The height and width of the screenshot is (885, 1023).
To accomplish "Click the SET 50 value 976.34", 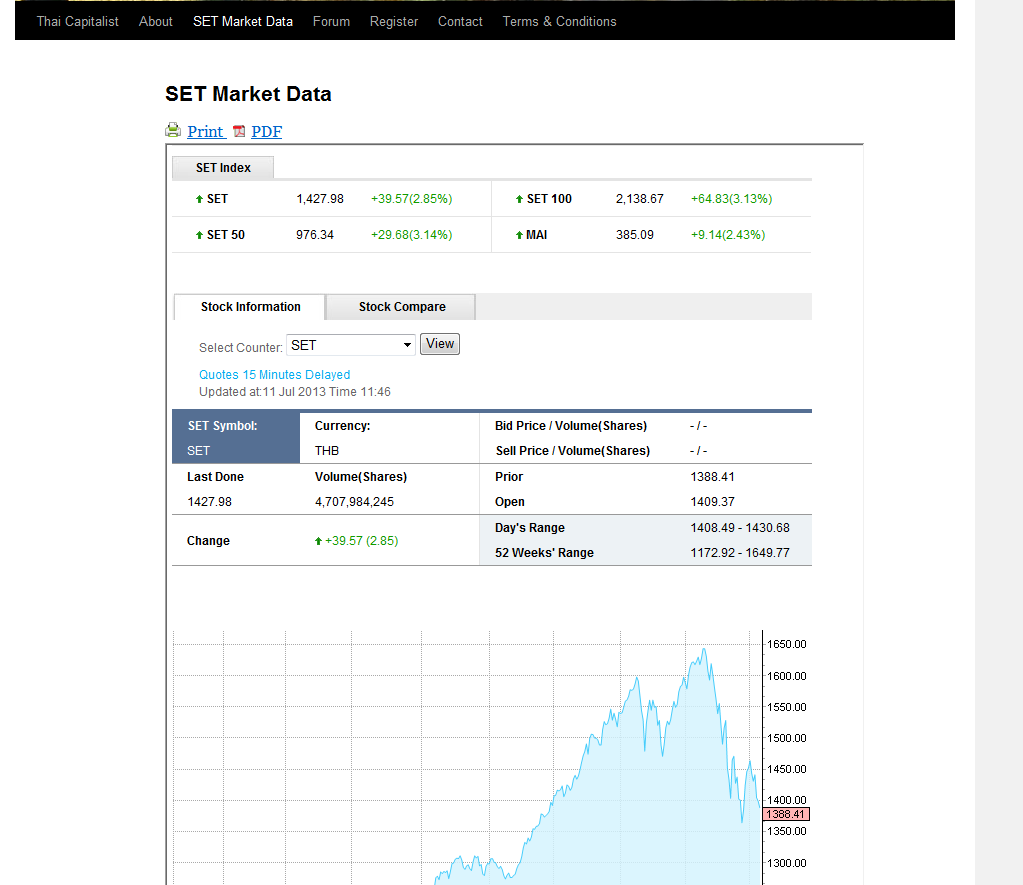I will tap(314, 235).
